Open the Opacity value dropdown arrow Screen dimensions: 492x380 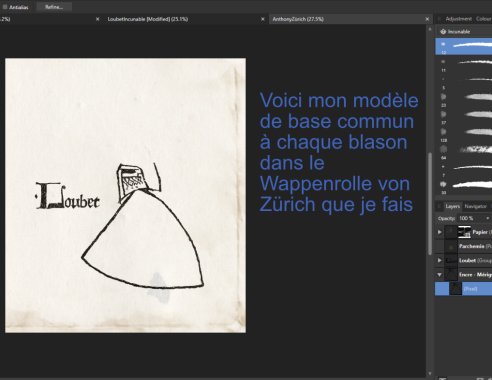click(487, 218)
